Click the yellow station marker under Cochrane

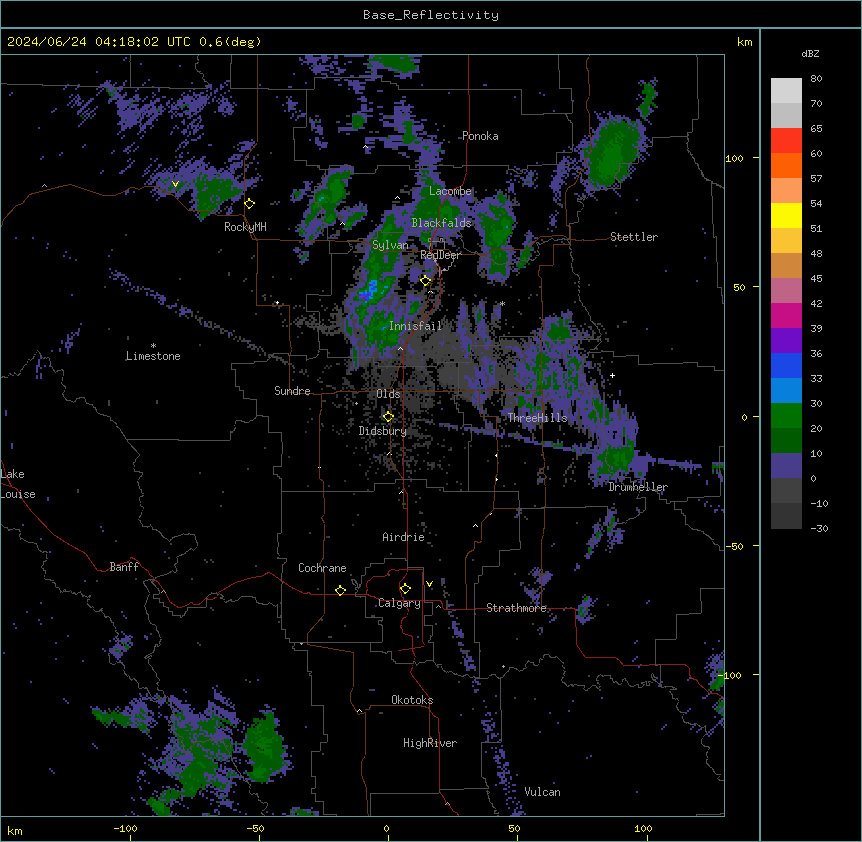tap(340, 590)
